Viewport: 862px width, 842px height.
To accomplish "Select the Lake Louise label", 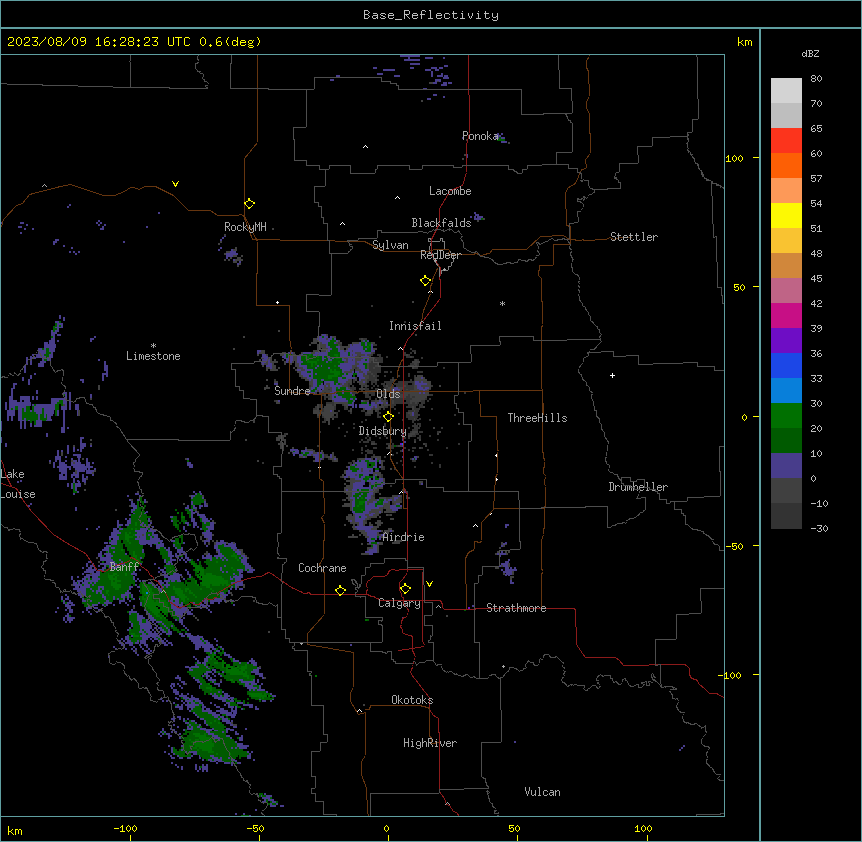I will (18, 484).
